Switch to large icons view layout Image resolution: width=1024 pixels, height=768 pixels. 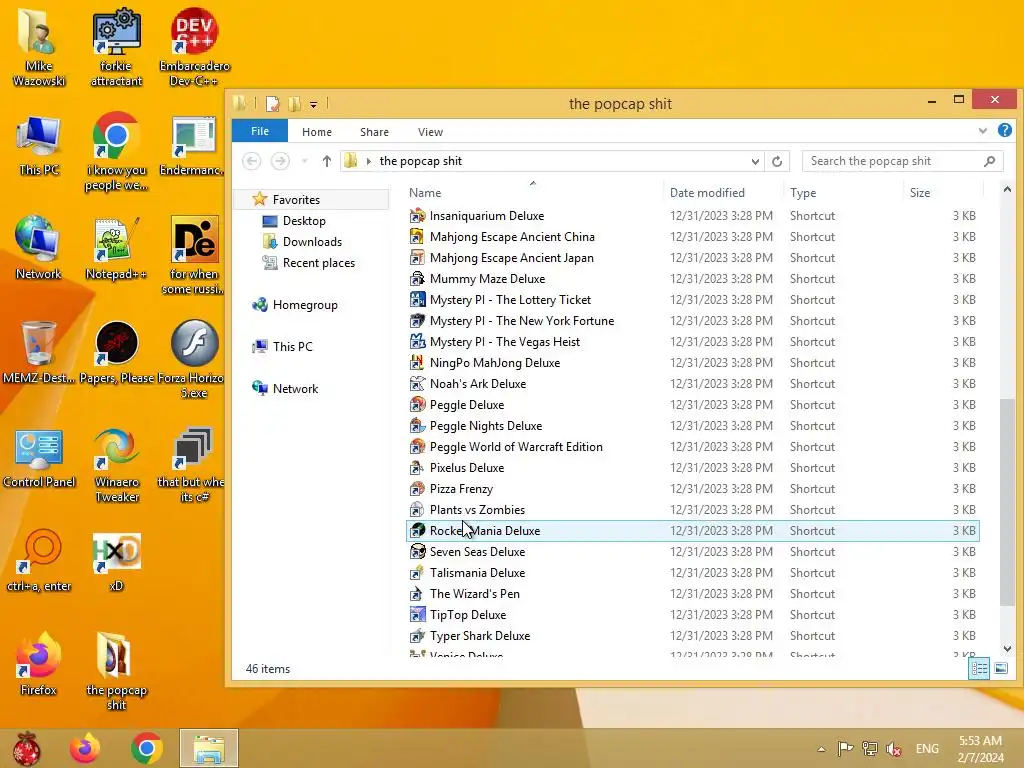point(1000,668)
